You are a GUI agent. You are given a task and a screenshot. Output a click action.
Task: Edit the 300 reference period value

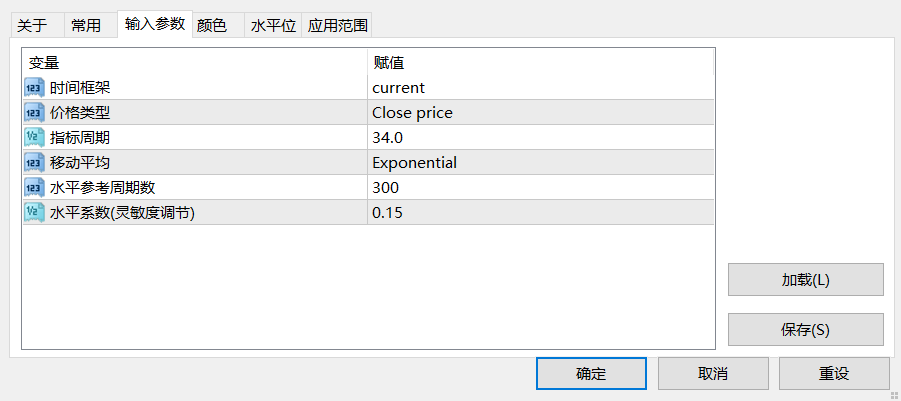pos(541,188)
